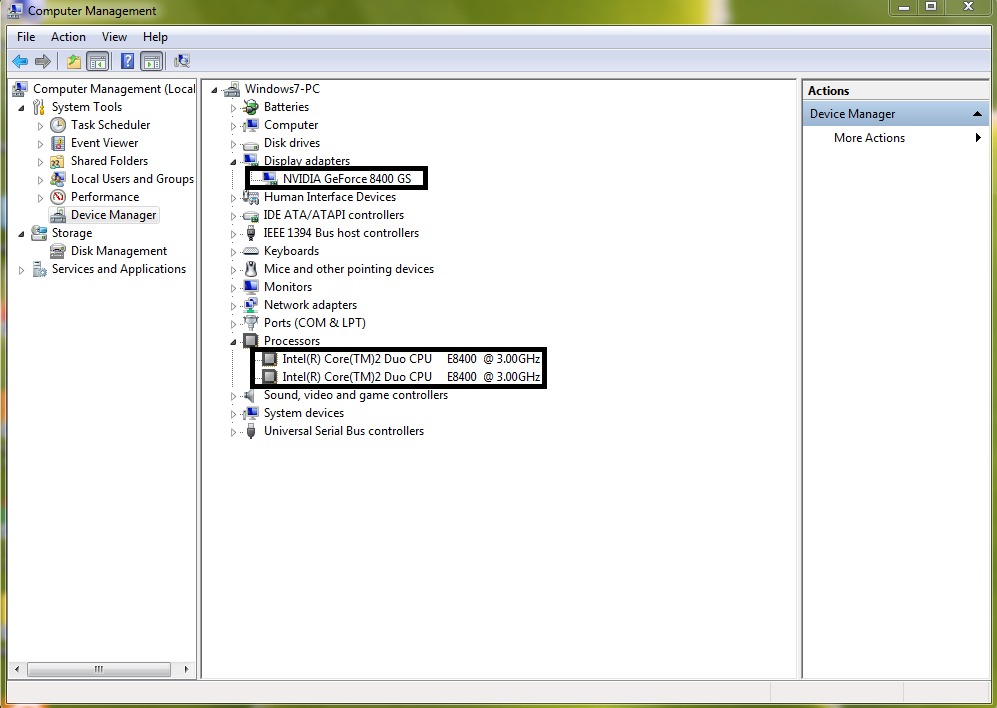Click the Disk Management icon
The height and width of the screenshot is (708, 997).
pyautogui.click(x=58, y=251)
